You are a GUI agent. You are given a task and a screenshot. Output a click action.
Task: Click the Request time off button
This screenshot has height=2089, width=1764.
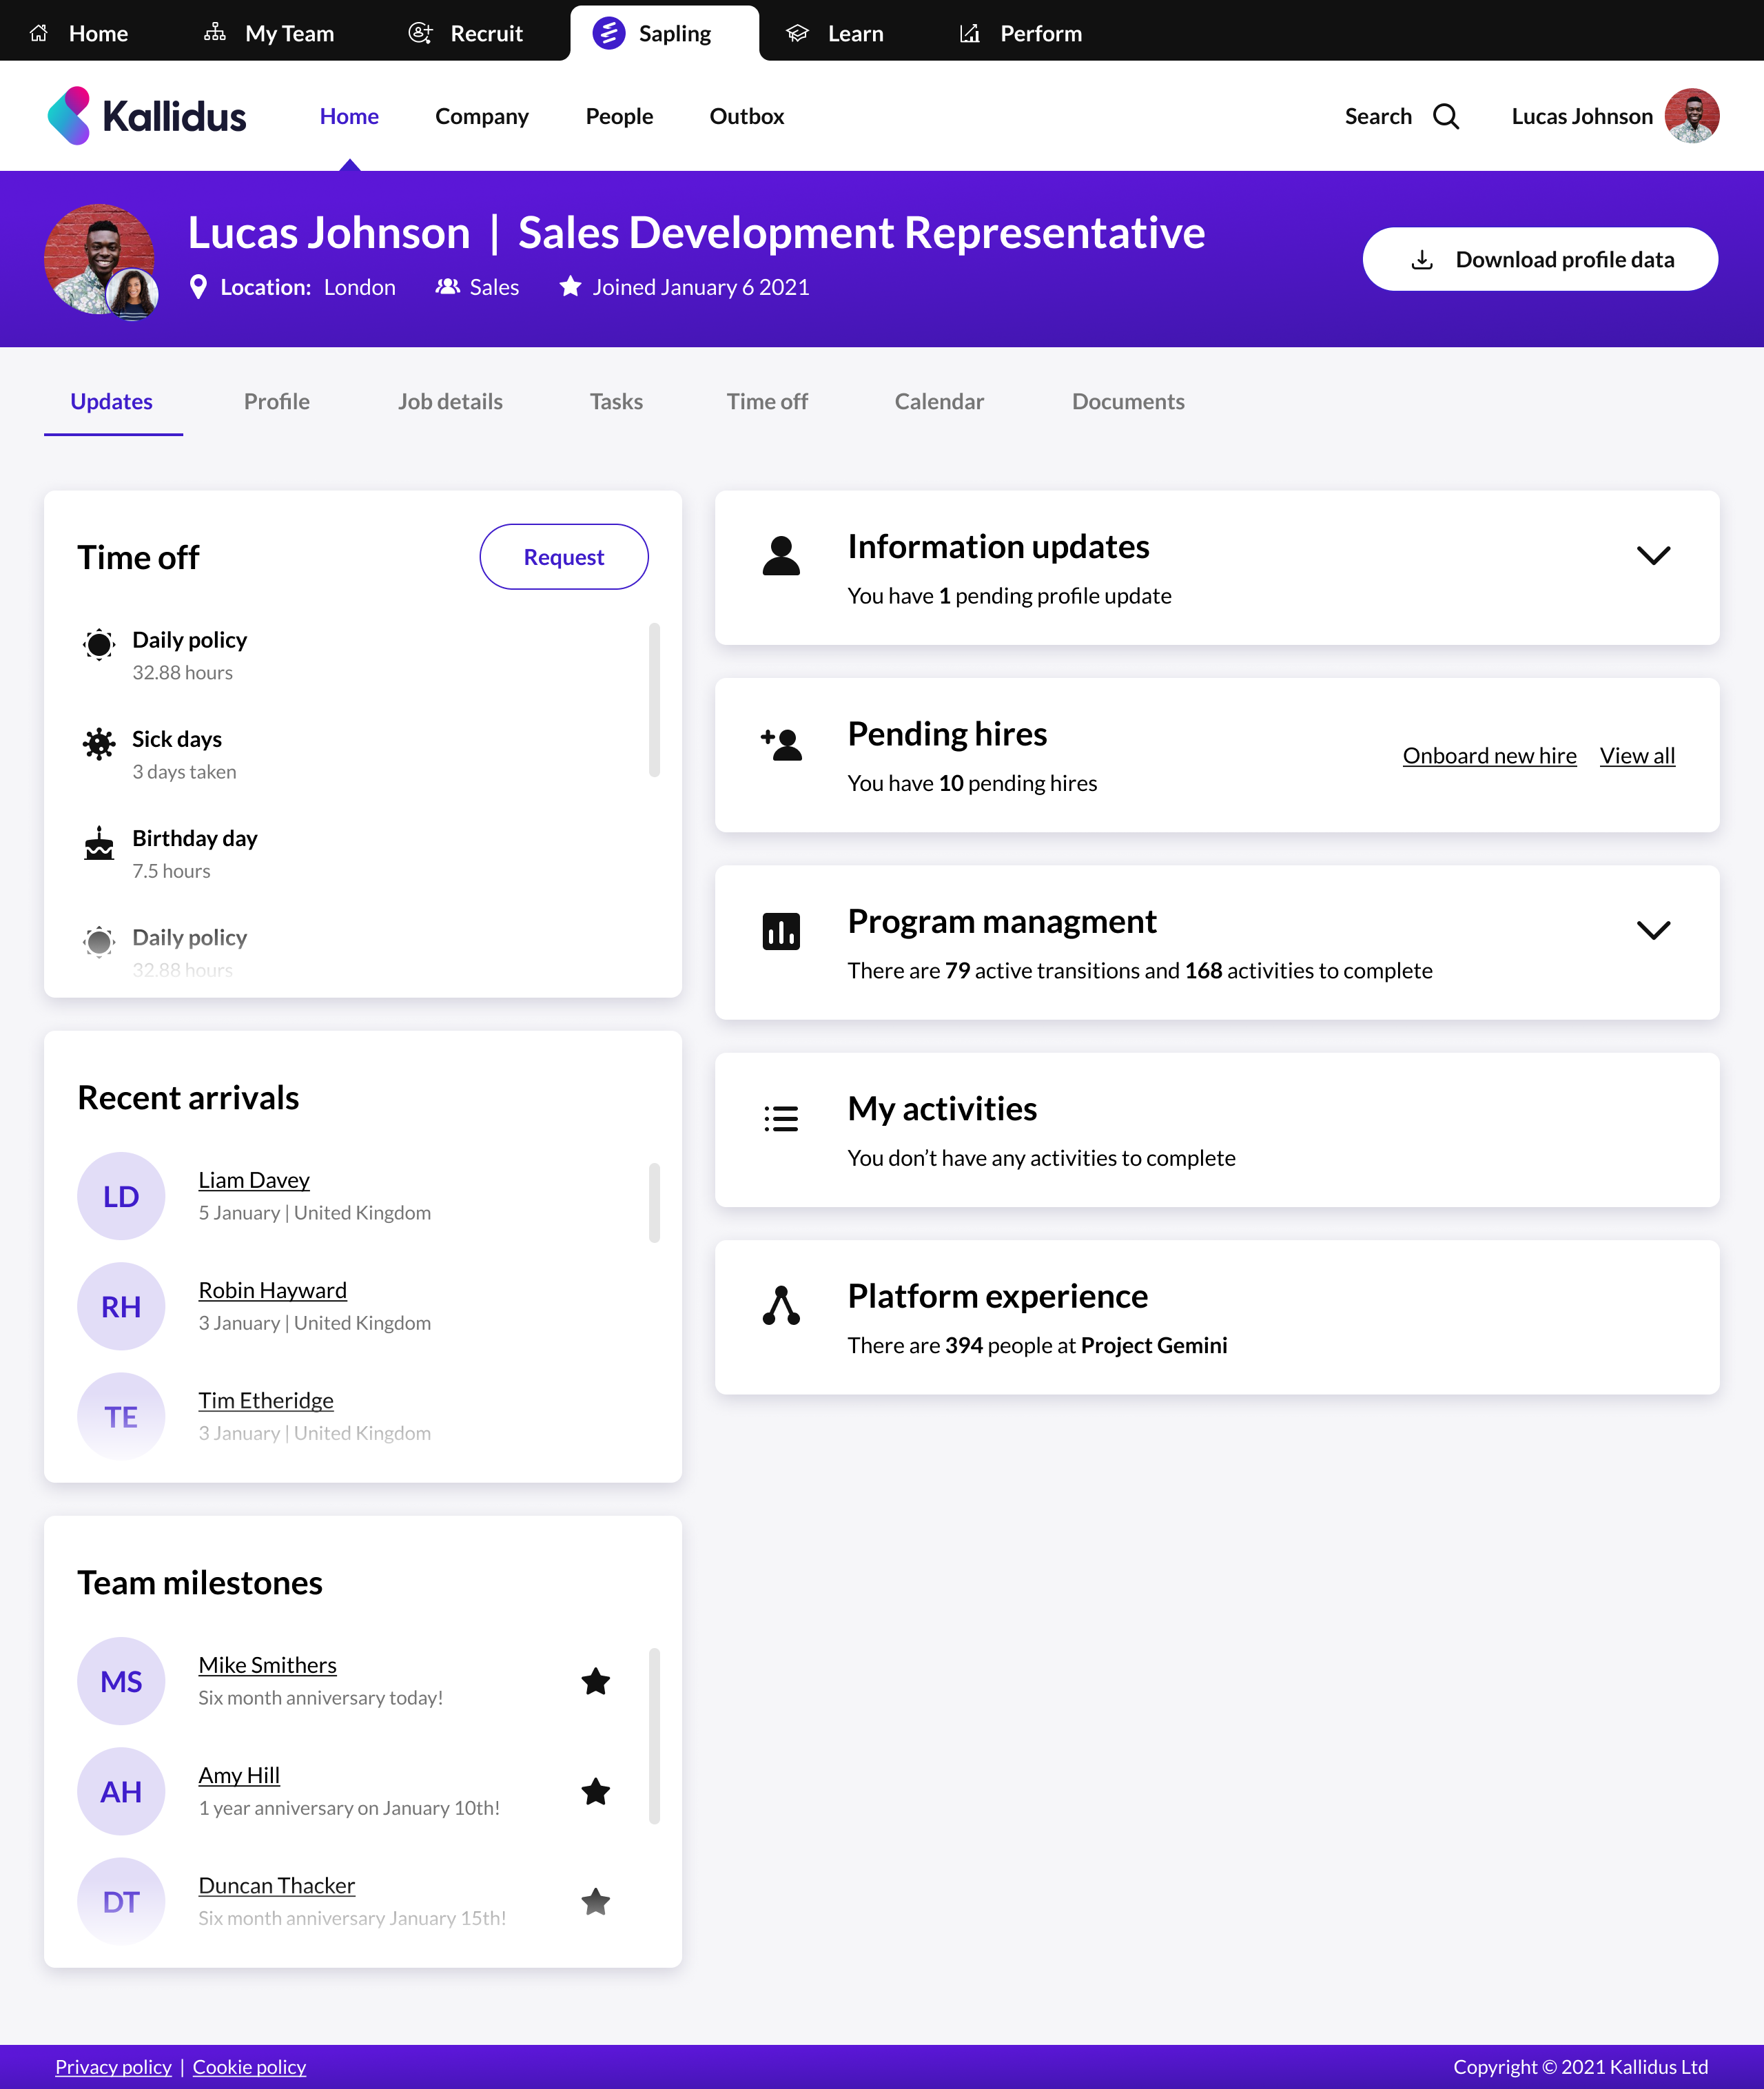point(563,557)
